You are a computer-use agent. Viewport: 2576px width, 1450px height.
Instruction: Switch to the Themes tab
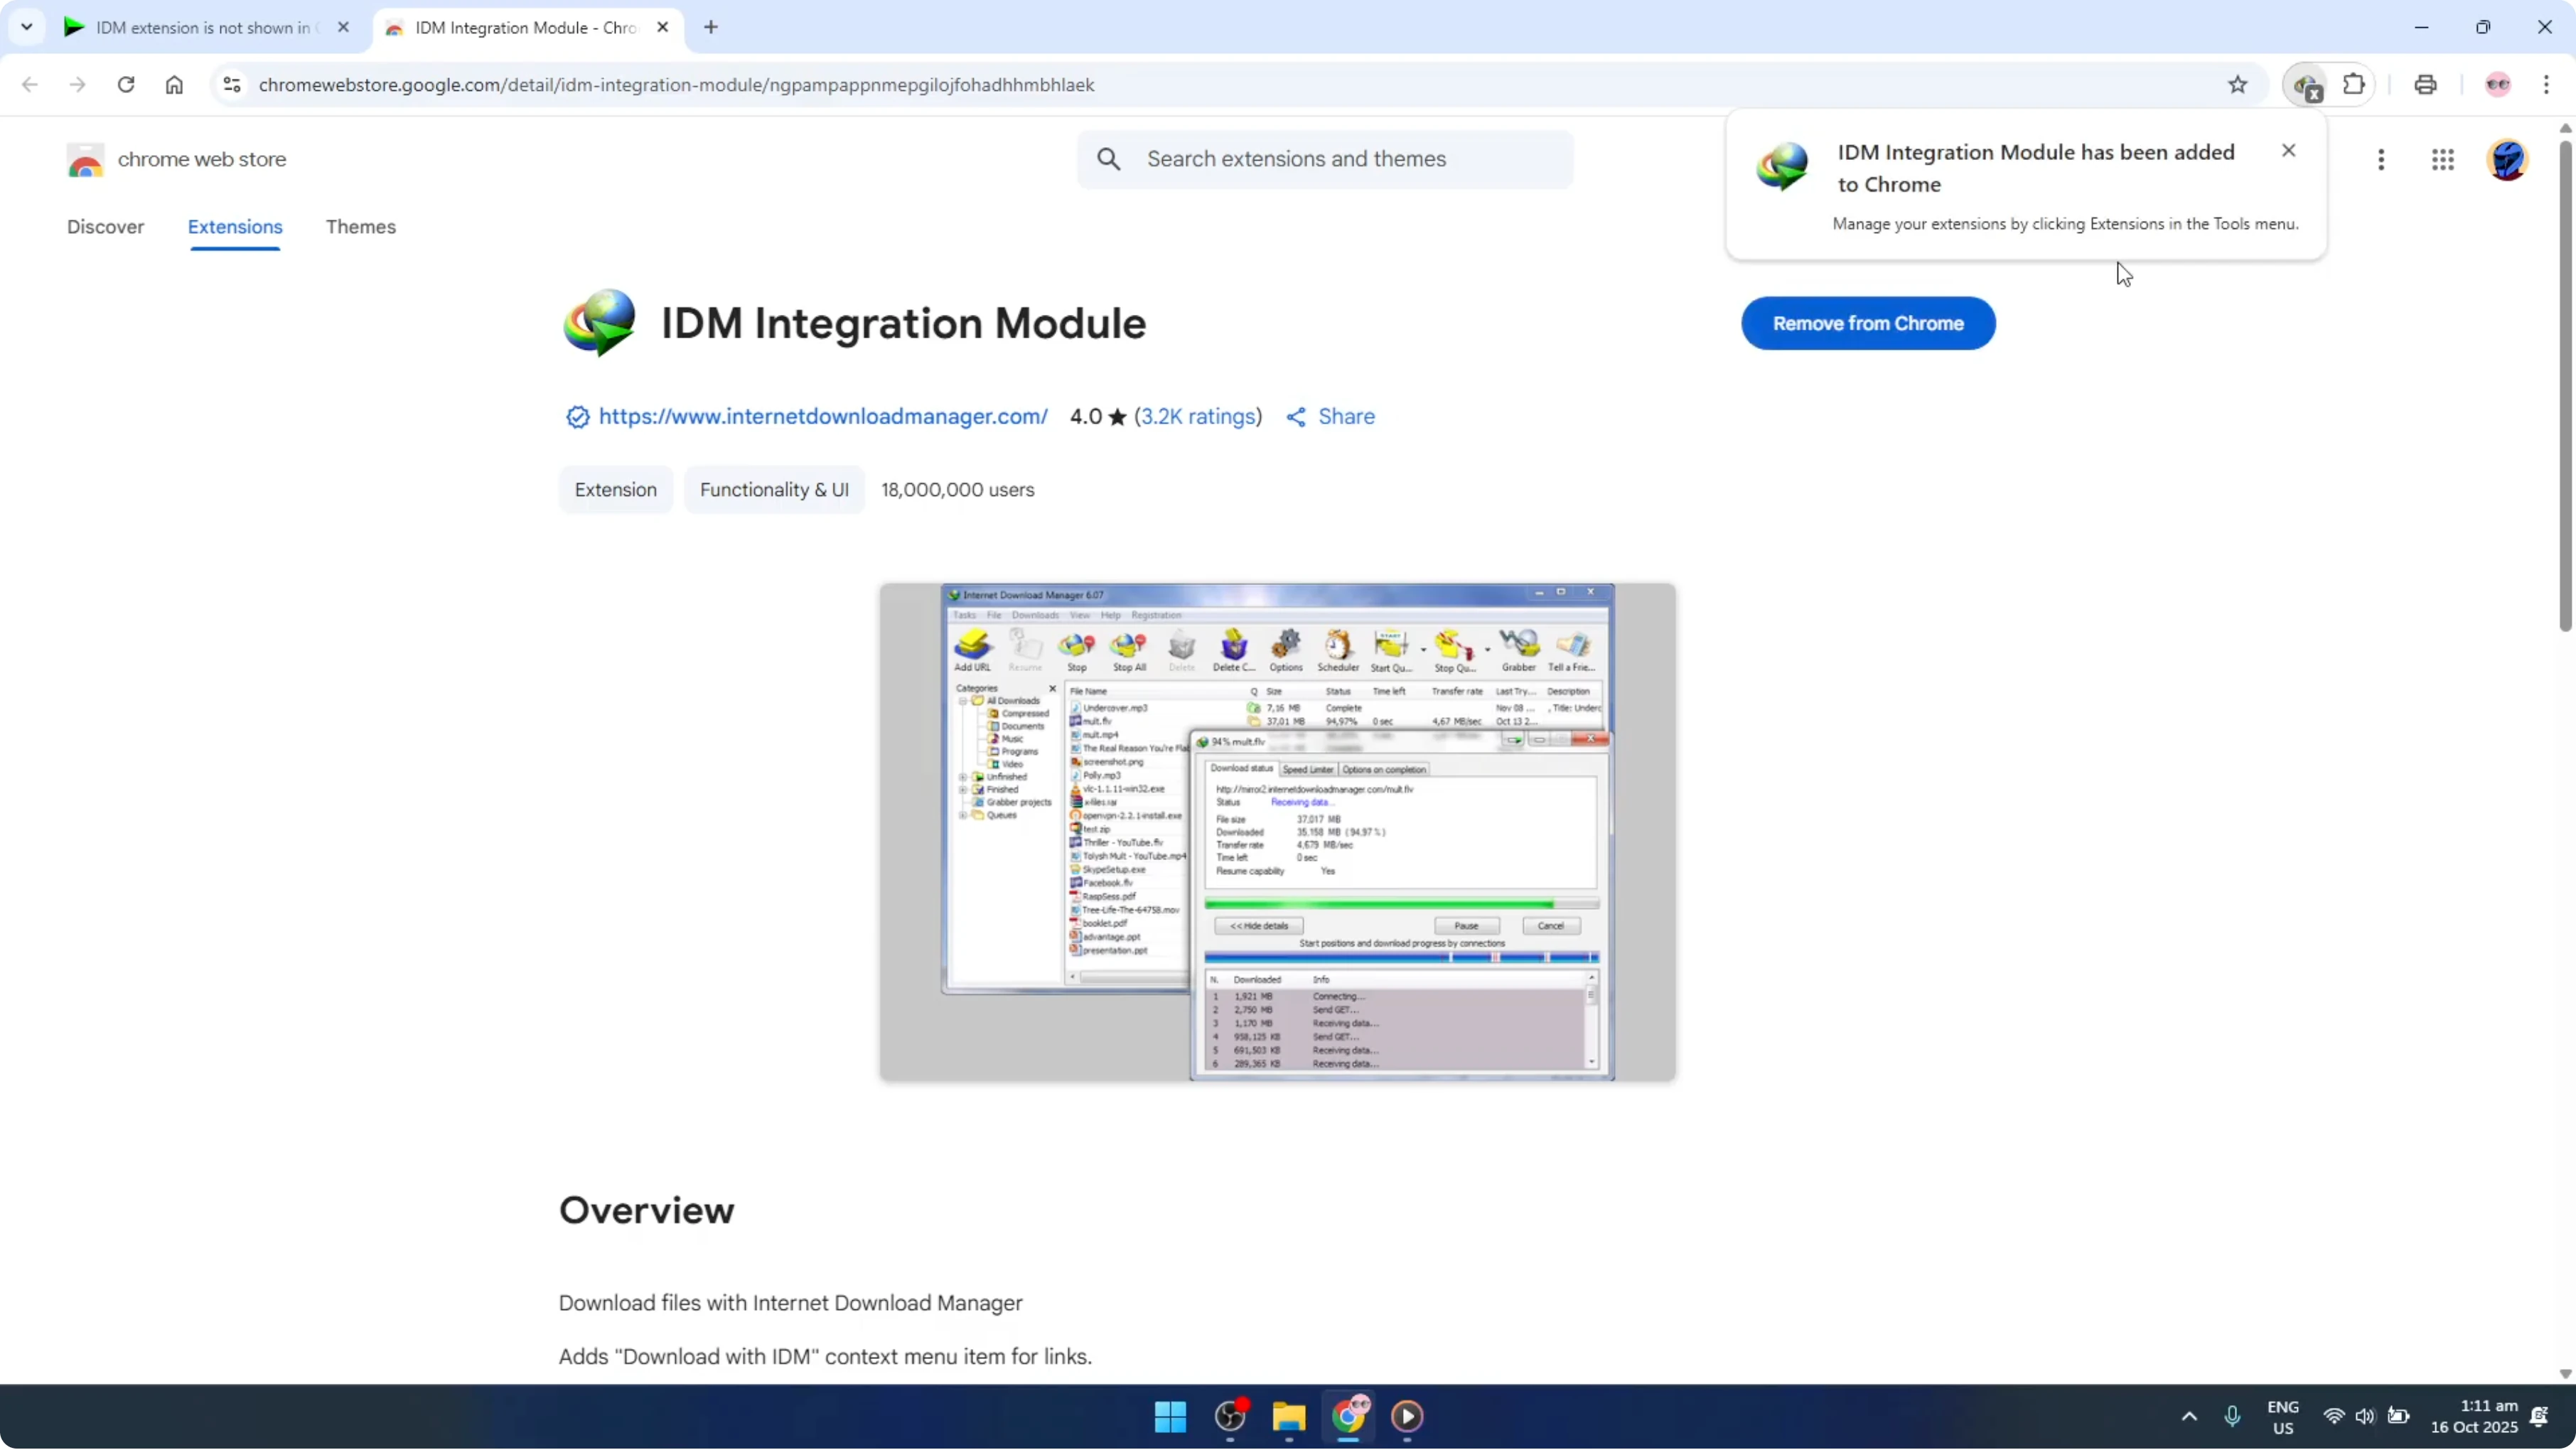pos(361,227)
